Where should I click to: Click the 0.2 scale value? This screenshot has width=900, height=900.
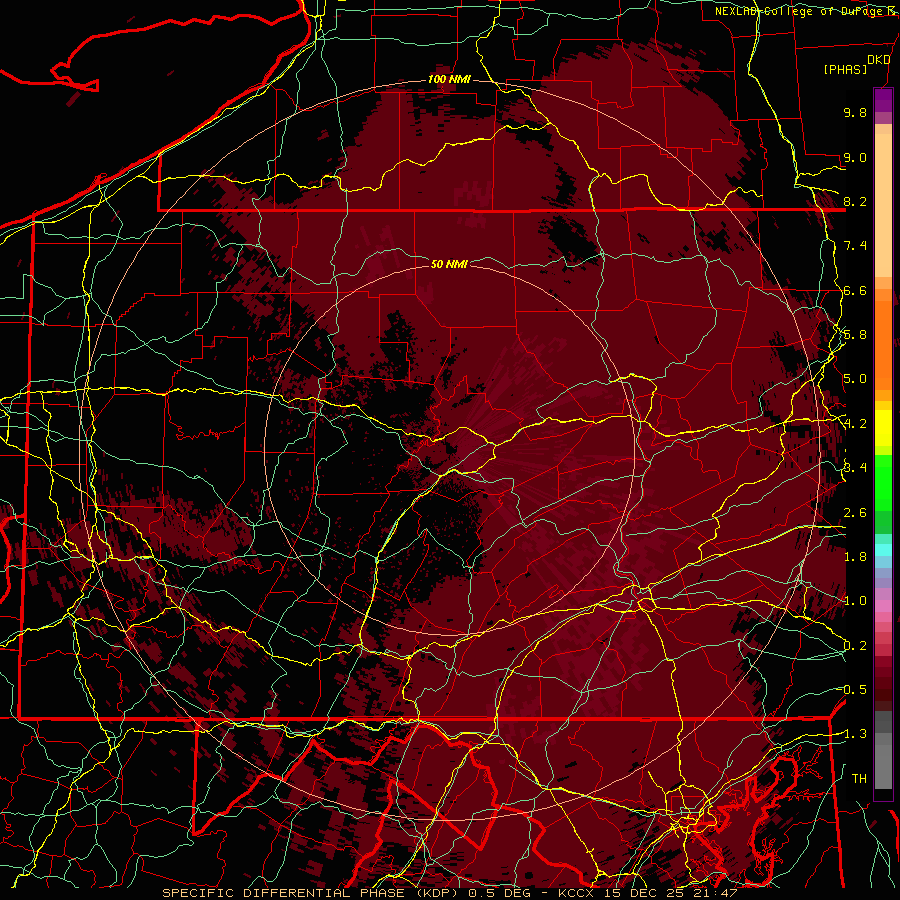pyautogui.click(x=855, y=646)
